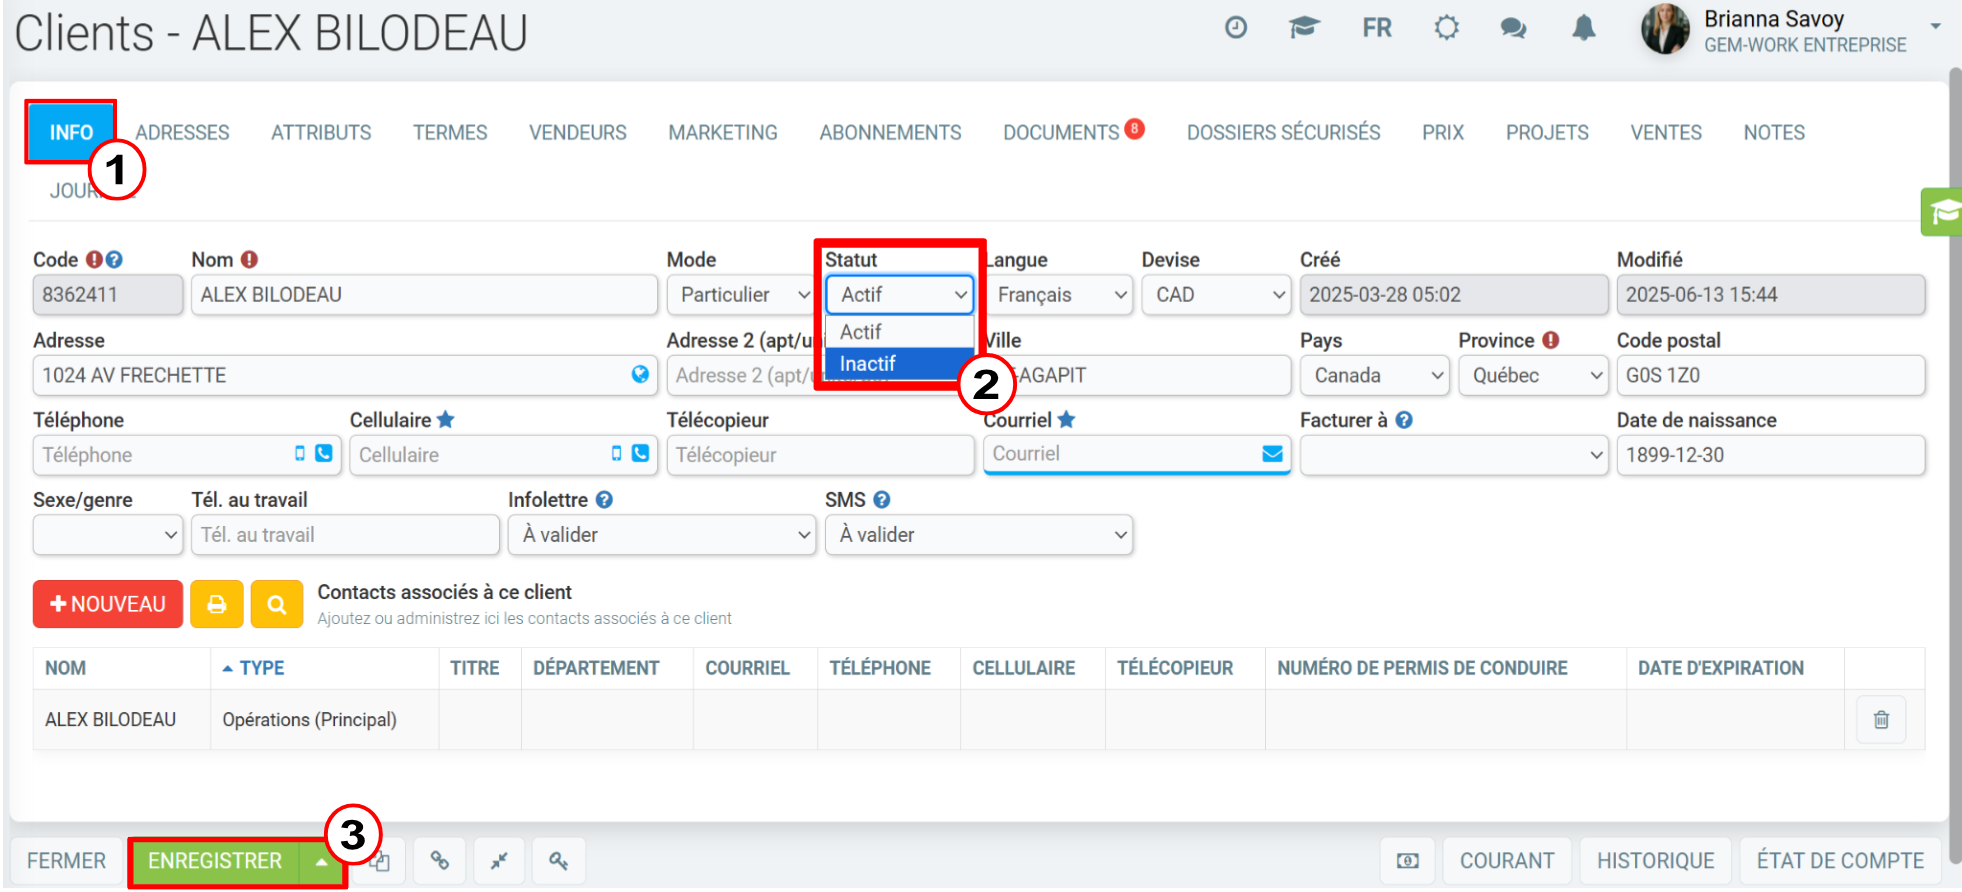Click Brianna Savoy's profile avatar
The image size is (1962, 892).
(1665, 29)
